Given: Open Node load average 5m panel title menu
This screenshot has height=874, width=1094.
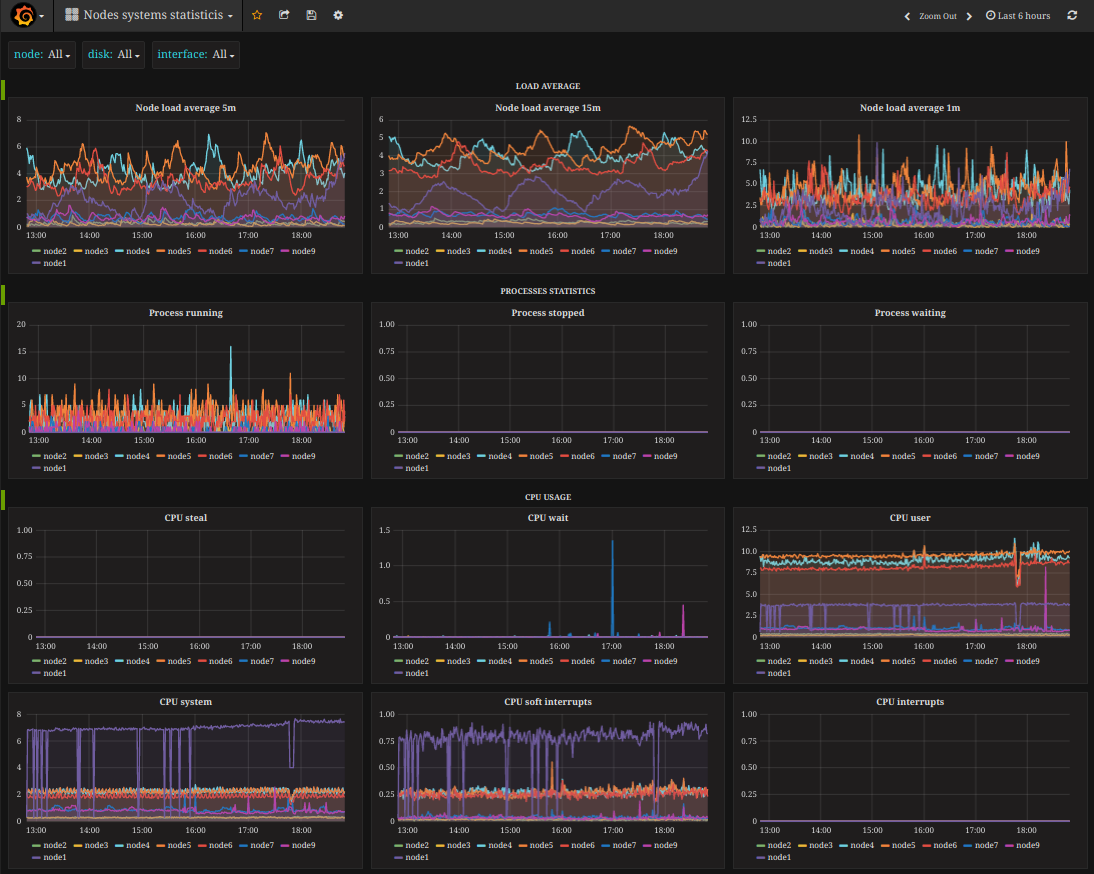Looking at the screenshot, I should pos(186,108).
